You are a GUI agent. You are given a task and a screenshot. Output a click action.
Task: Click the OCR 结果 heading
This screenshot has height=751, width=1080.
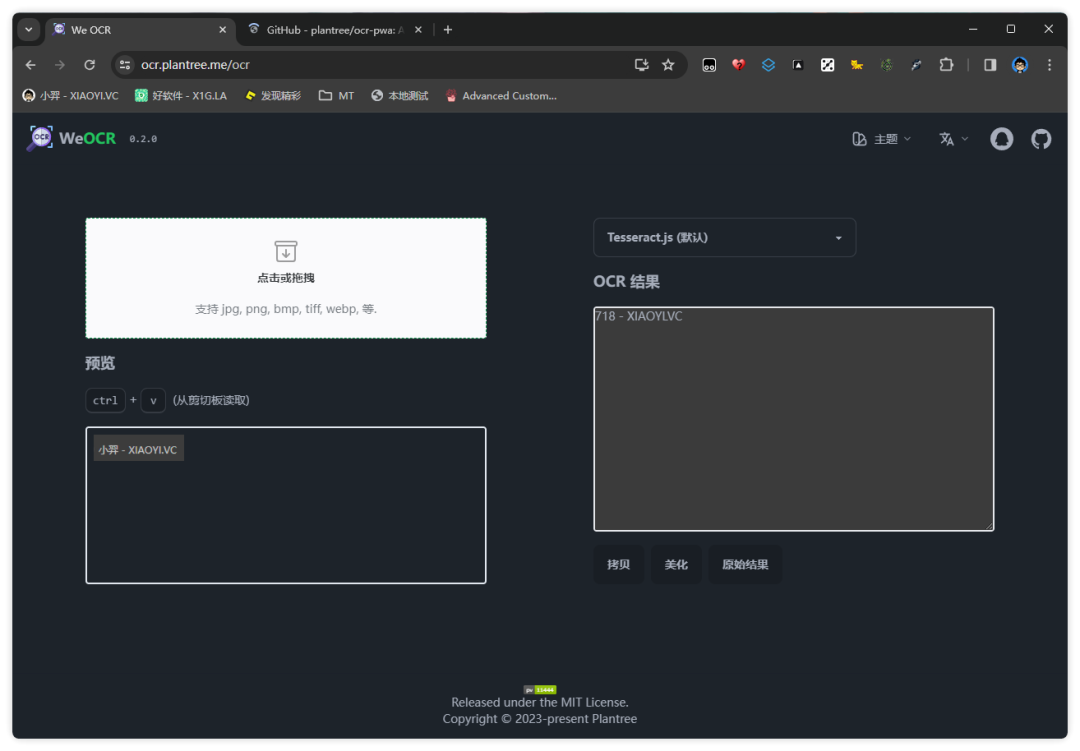coord(627,282)
